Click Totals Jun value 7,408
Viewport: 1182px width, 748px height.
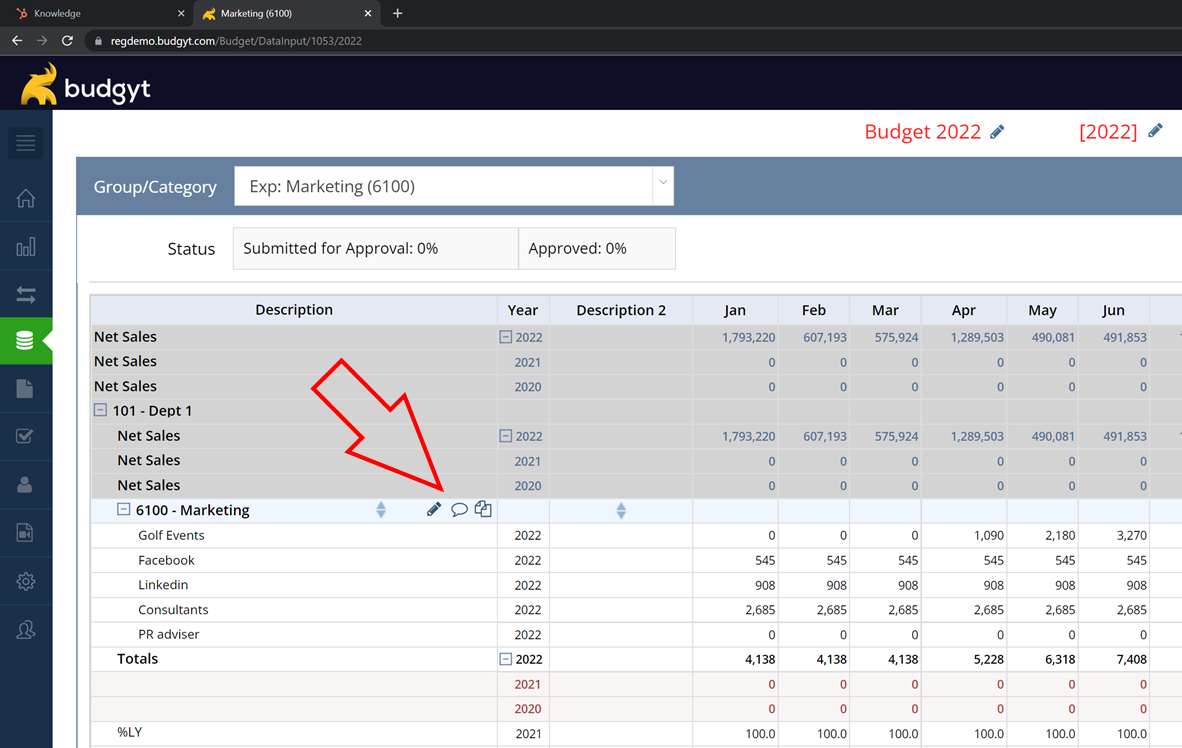(x=1131, y=659)
